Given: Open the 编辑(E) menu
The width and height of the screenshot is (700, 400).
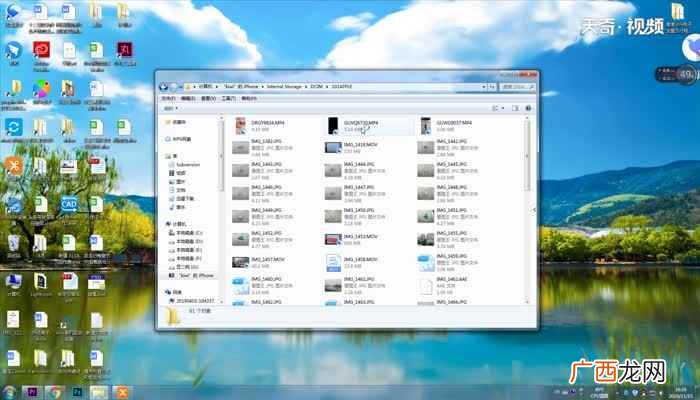Looking at the screenshot, I should click(188, 98).
